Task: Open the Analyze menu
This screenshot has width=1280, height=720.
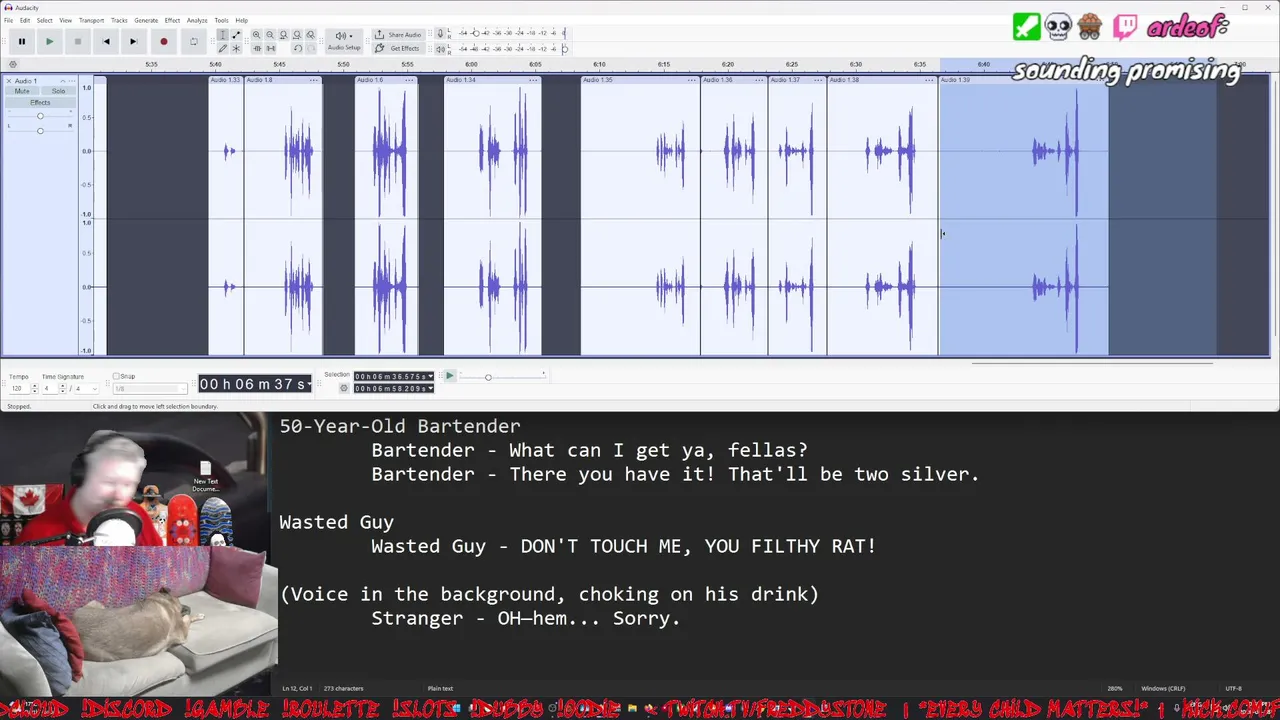Action: pyautogui.click(x=197, y=20)
